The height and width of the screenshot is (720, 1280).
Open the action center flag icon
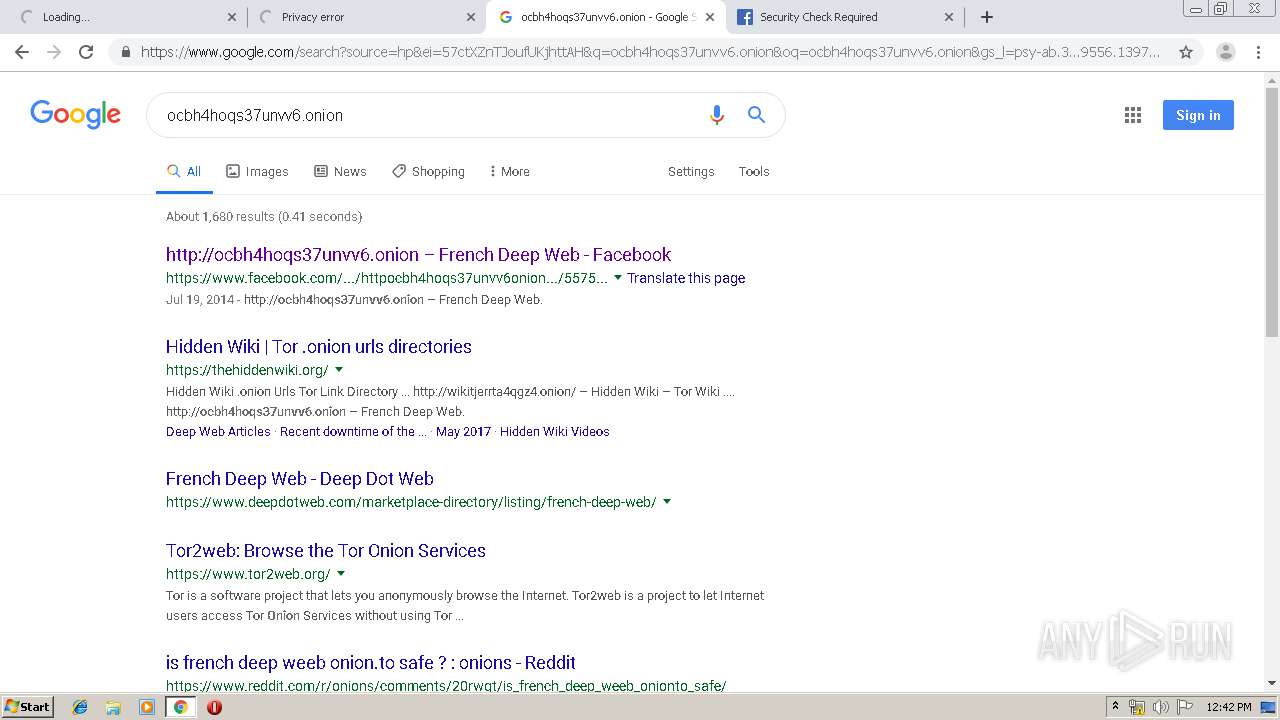(1184, 707)
